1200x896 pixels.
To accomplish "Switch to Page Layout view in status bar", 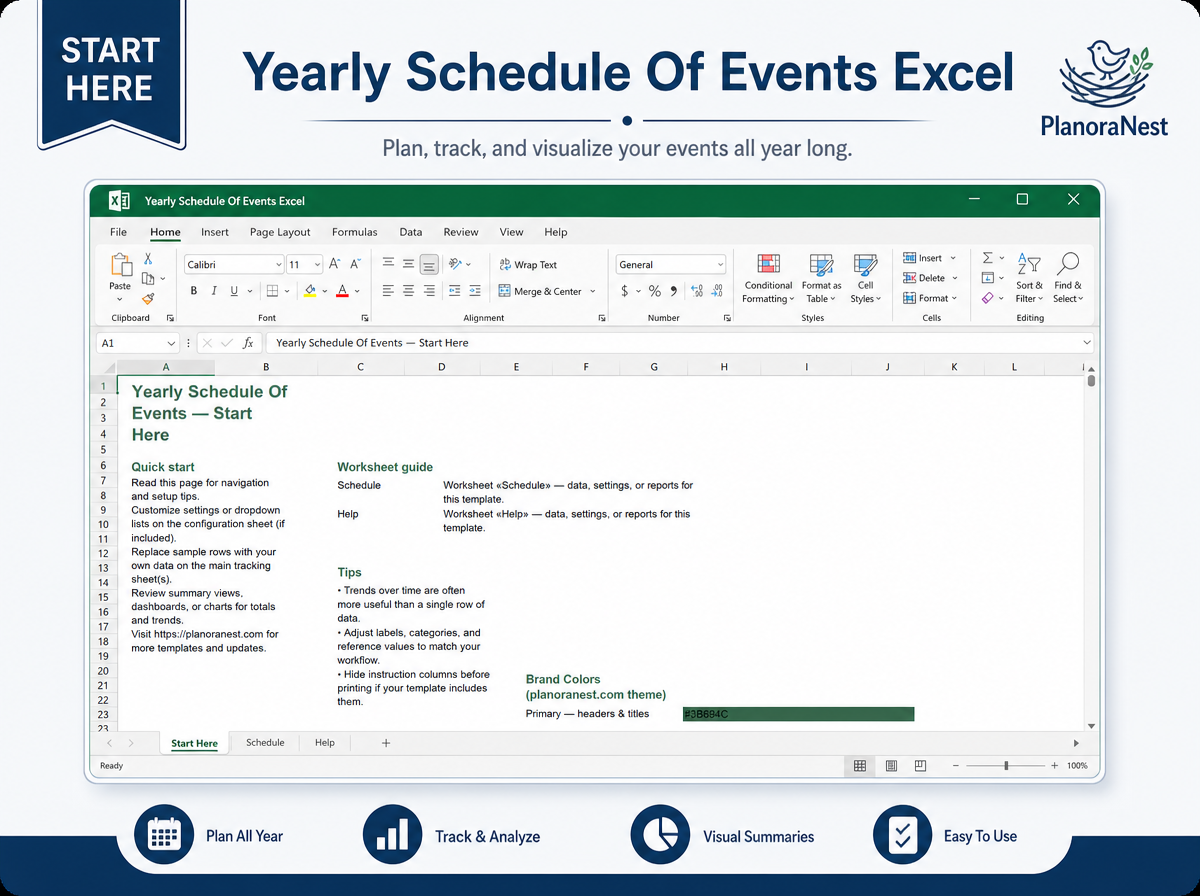I will [891, 766].
